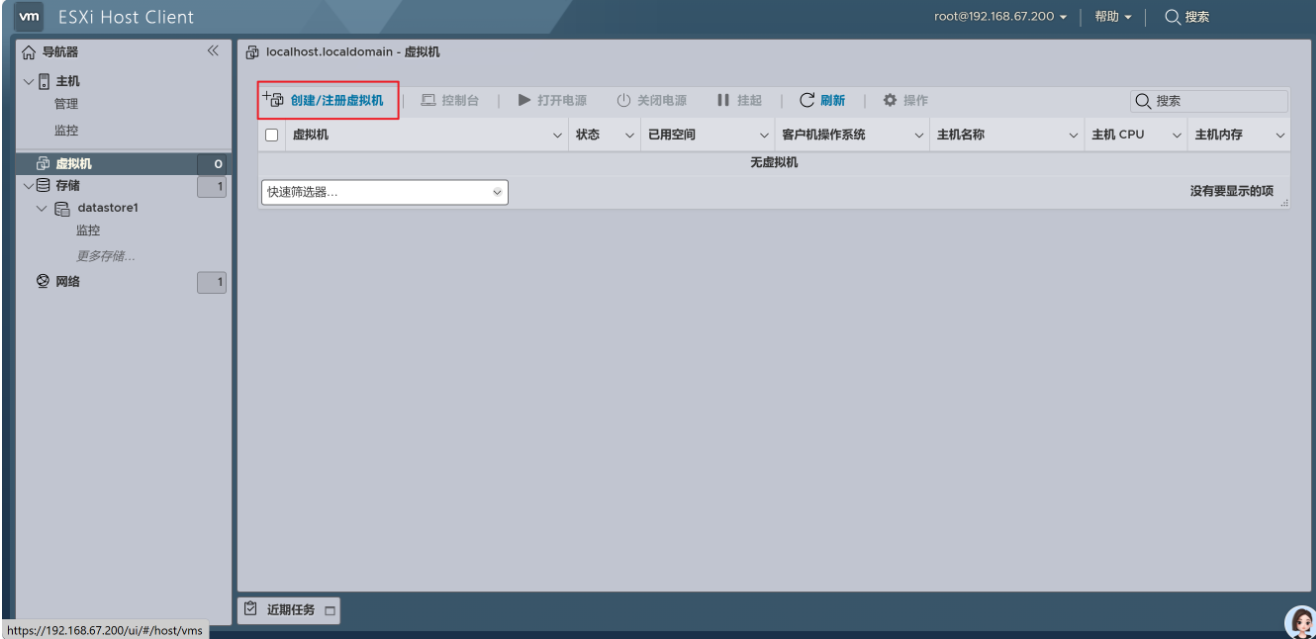Open the Quick filters dropdown
The image size is (1316, 639).
pos(385,193)
